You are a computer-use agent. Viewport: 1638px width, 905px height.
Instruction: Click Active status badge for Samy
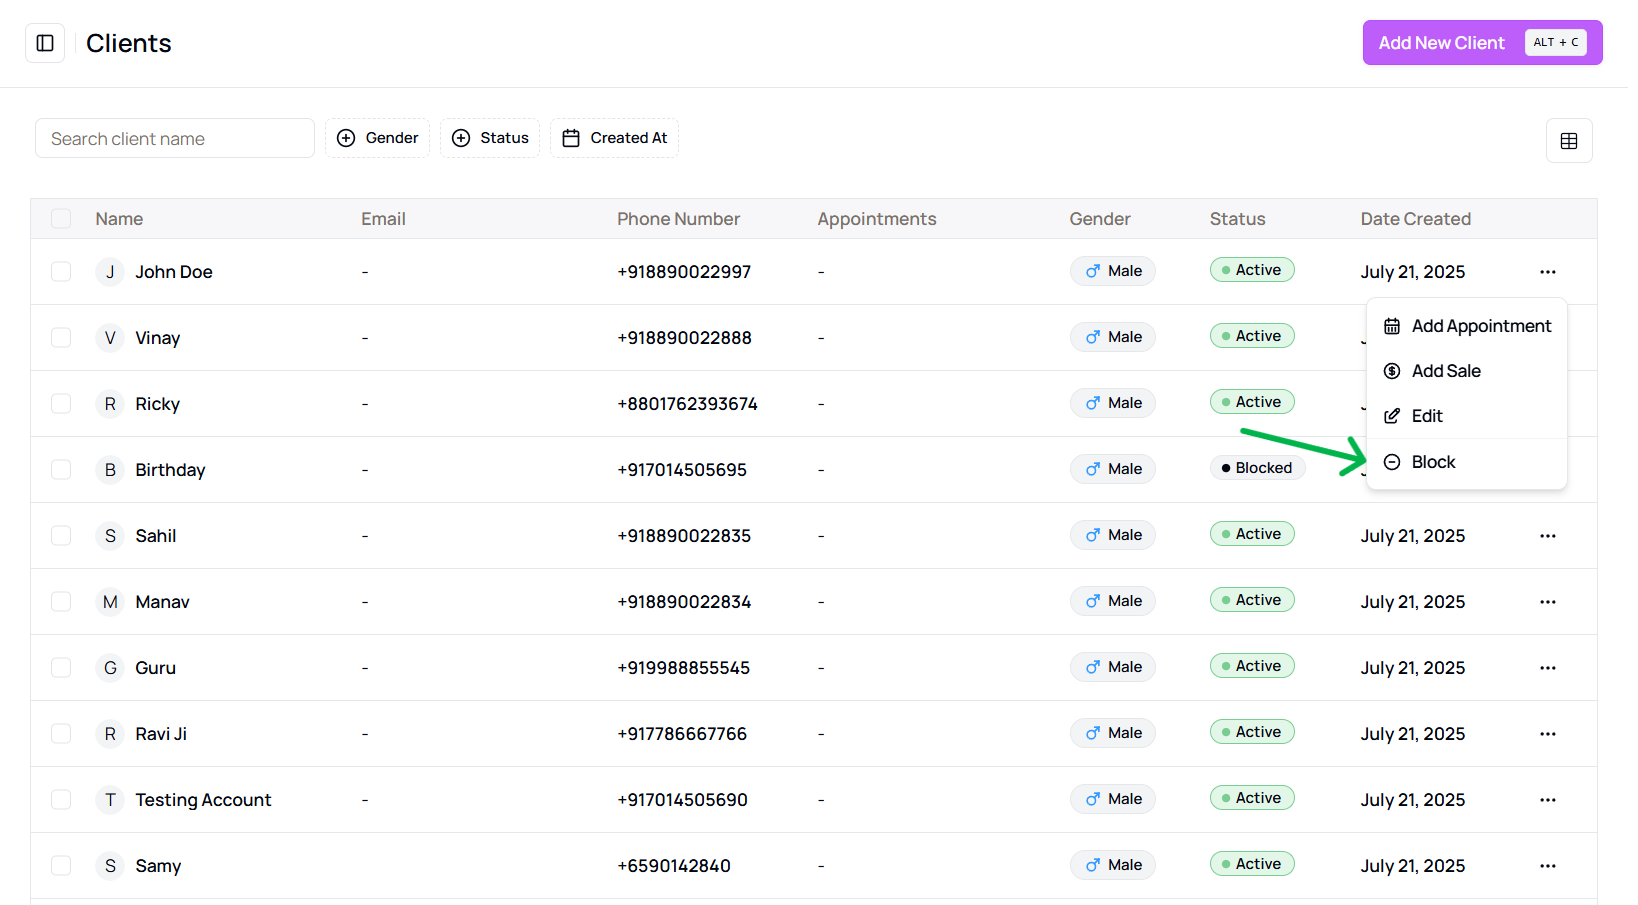(x=1252, y=864)
